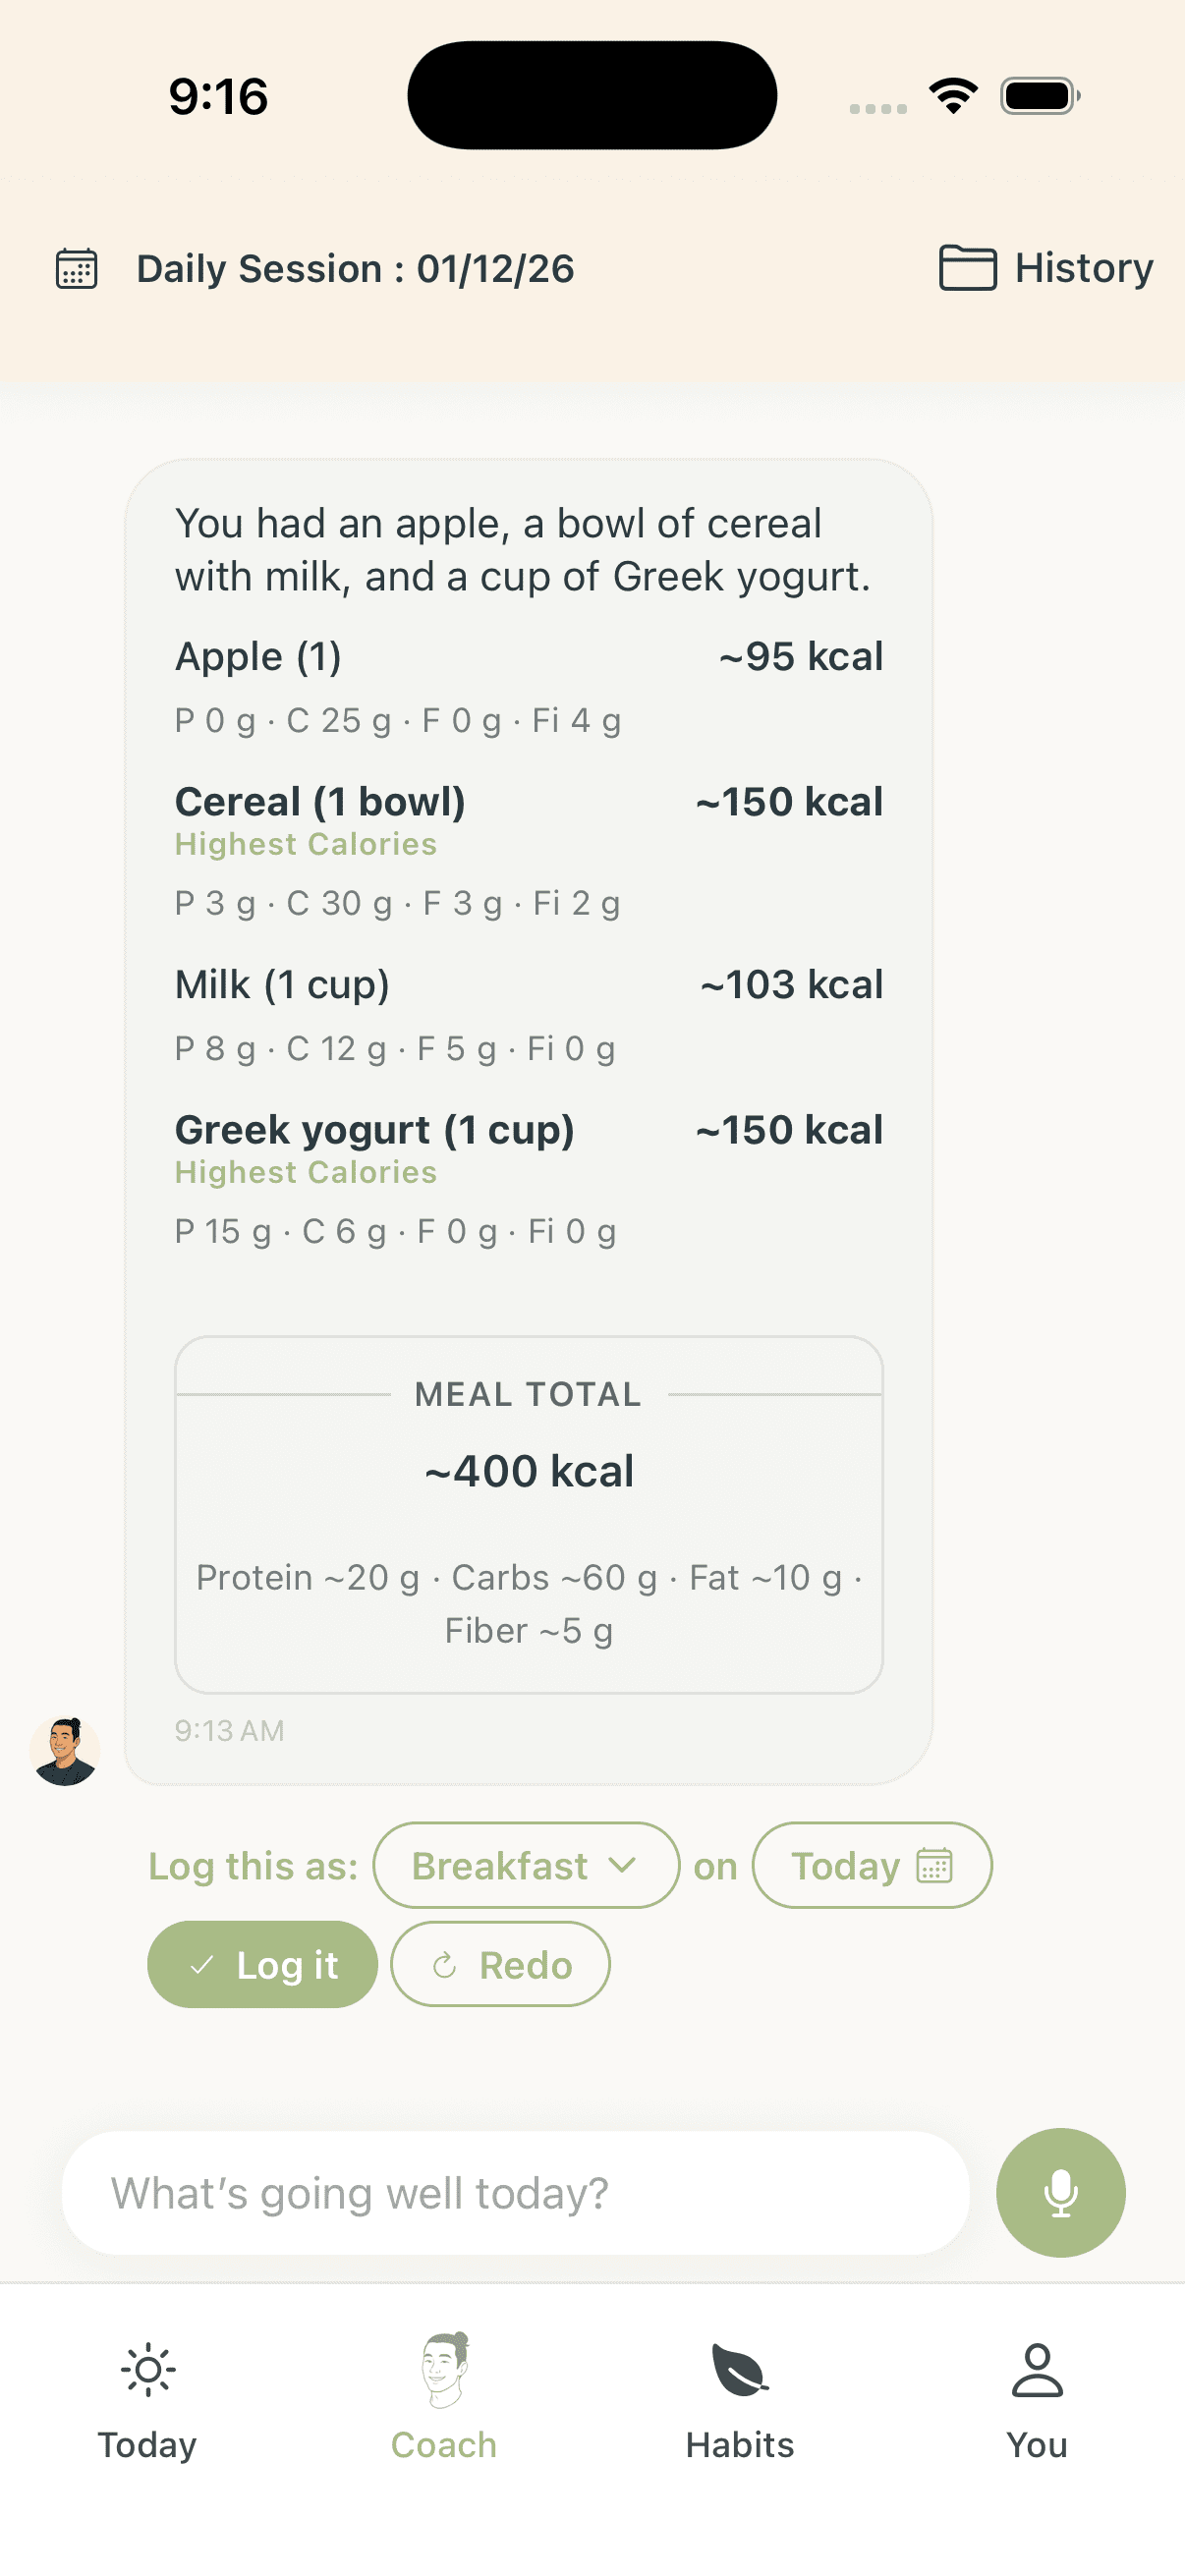Open the Today date selector

[x=871, y=1865]
